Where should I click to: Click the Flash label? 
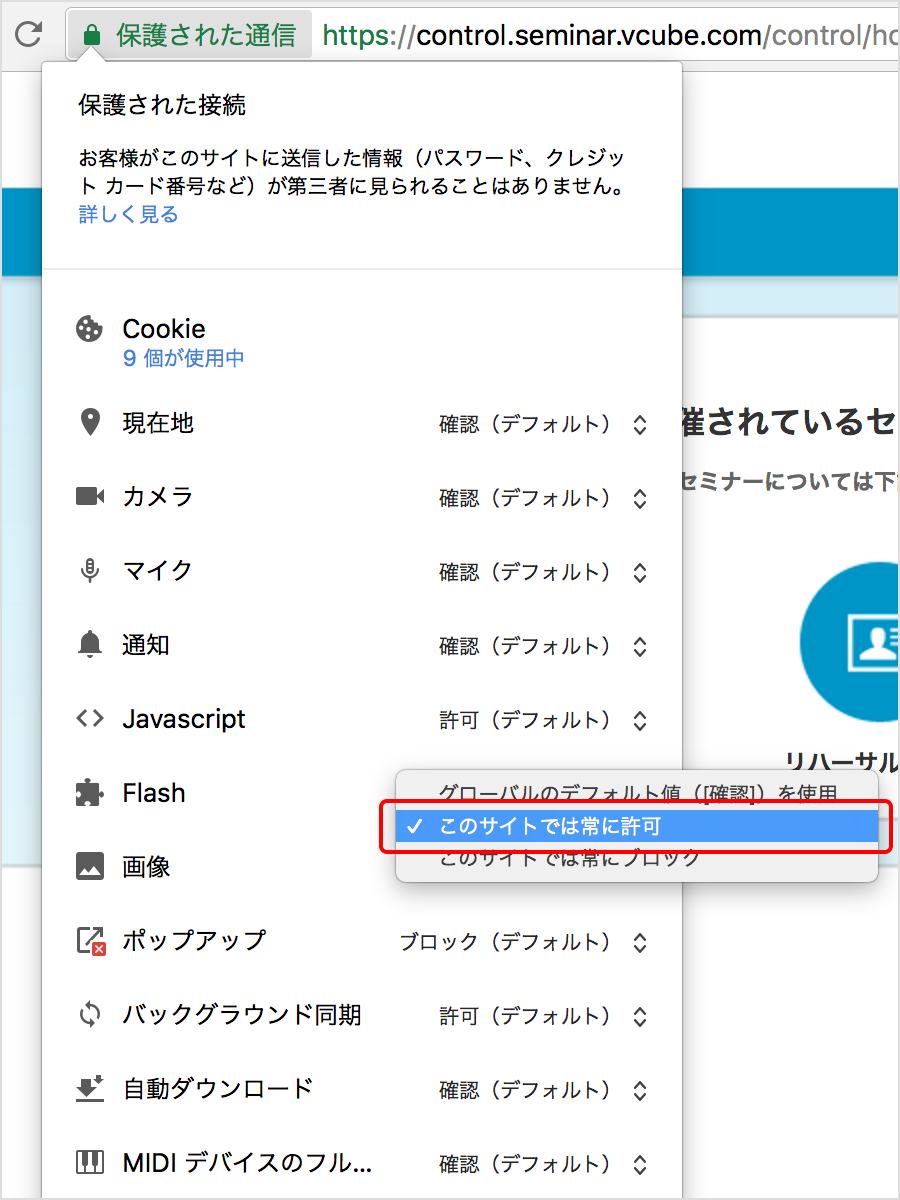(x=154, y=793)
